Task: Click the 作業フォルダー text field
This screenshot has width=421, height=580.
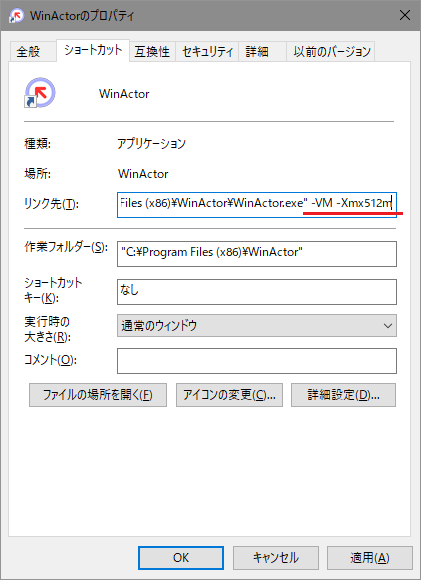Action: point(257,254)
